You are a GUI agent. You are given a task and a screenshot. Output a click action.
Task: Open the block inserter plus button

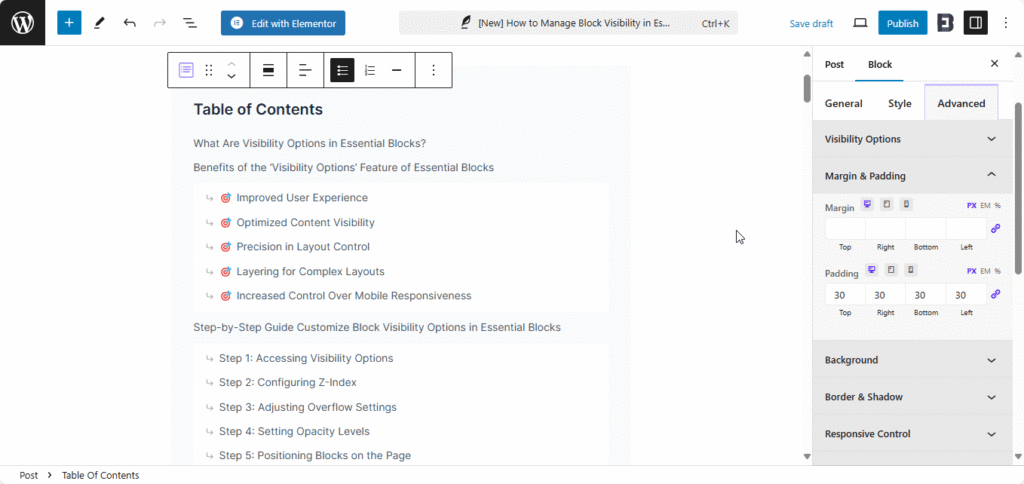click(x=69, y=23)
